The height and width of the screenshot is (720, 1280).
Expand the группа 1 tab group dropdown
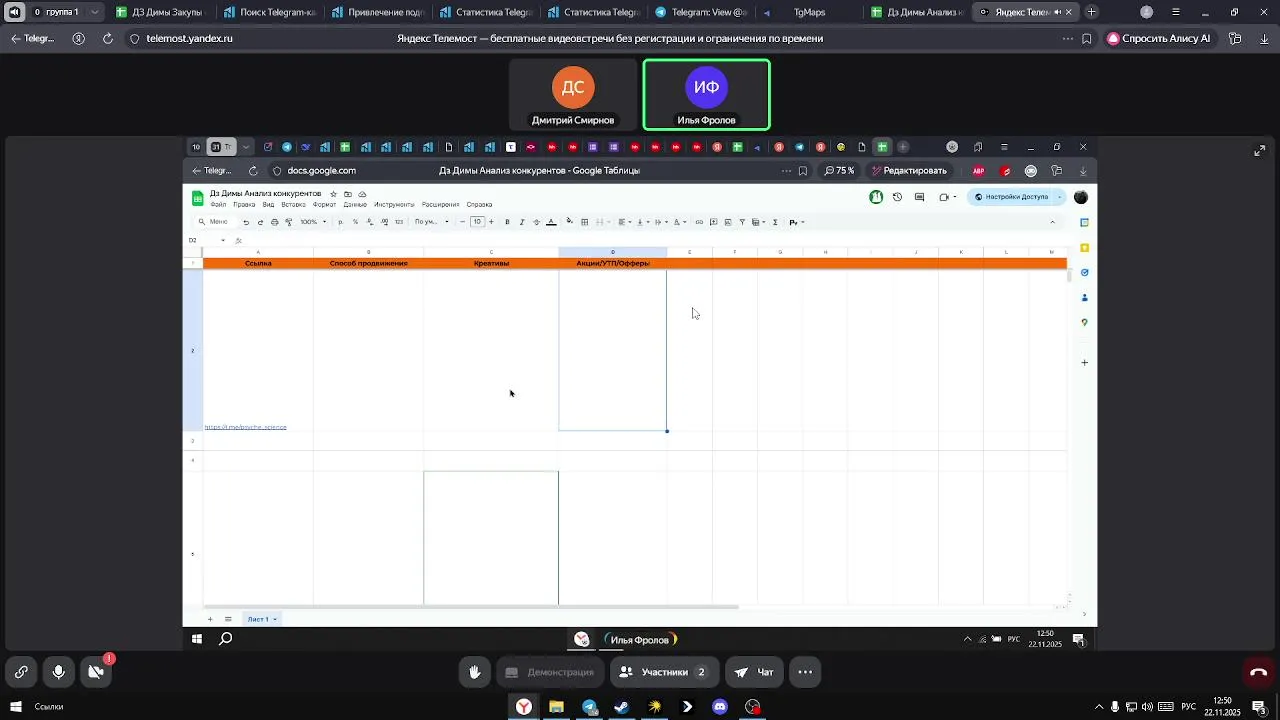coord(95,12)
